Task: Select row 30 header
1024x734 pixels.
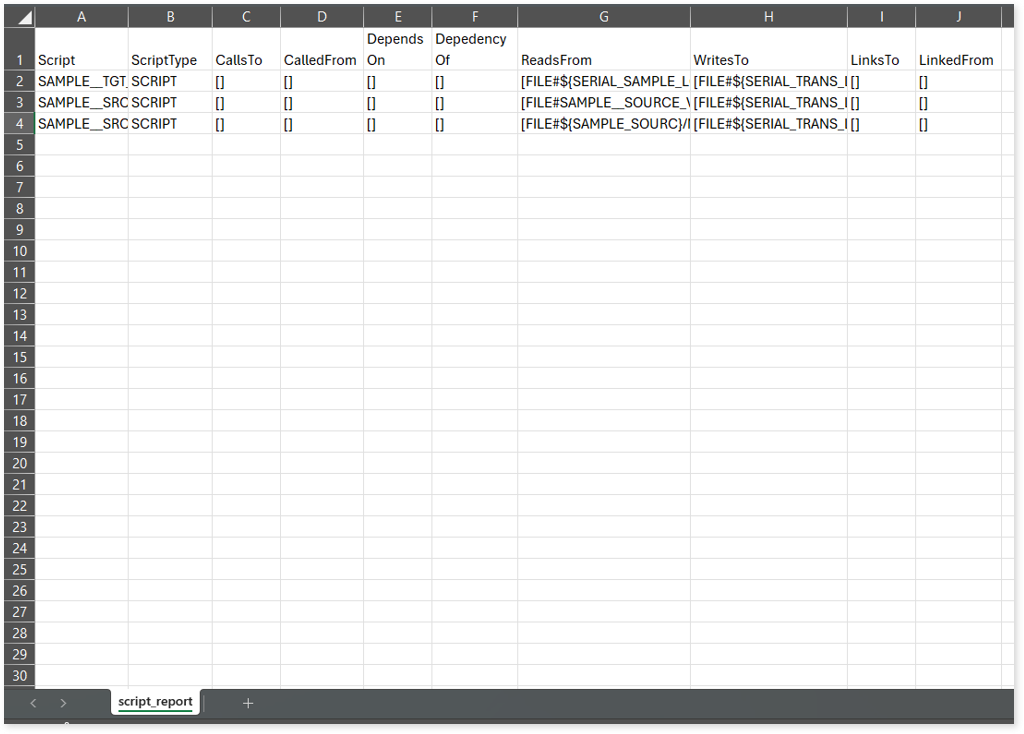Action: tap(19, 676)
